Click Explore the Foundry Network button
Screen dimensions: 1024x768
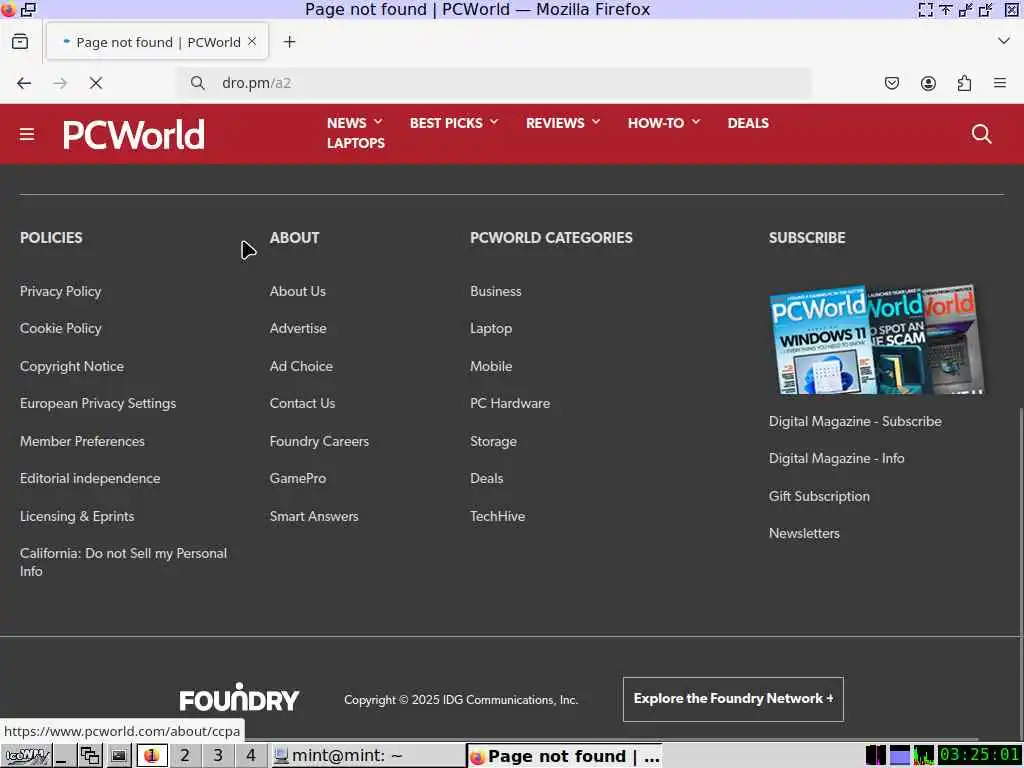click(x=733, y=699)
